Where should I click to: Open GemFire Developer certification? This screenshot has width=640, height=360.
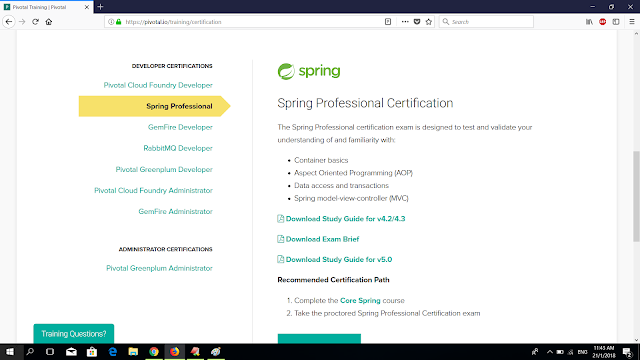click(x=180, y=127)
